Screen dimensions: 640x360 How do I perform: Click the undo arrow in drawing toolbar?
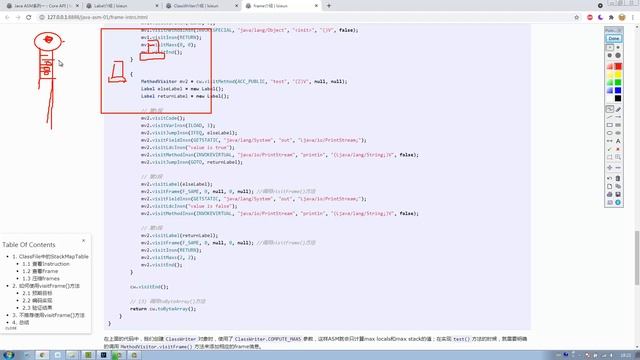[609, 178]
